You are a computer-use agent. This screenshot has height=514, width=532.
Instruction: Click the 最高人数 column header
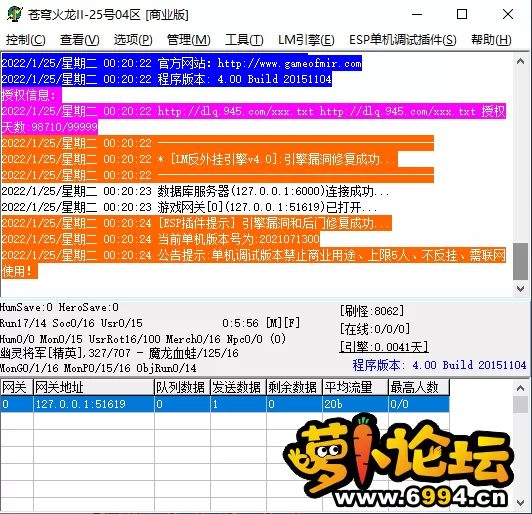(419, 387)
